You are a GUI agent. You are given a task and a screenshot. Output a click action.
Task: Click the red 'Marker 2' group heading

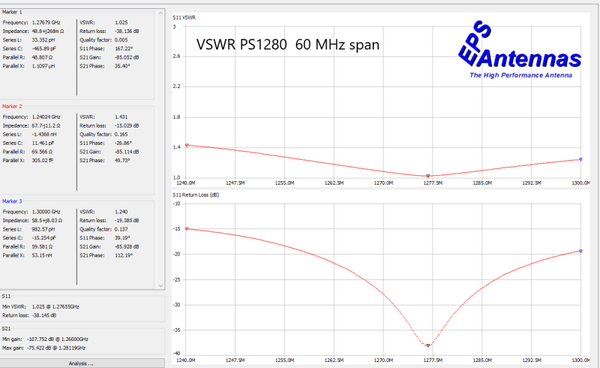click(12, 106)
